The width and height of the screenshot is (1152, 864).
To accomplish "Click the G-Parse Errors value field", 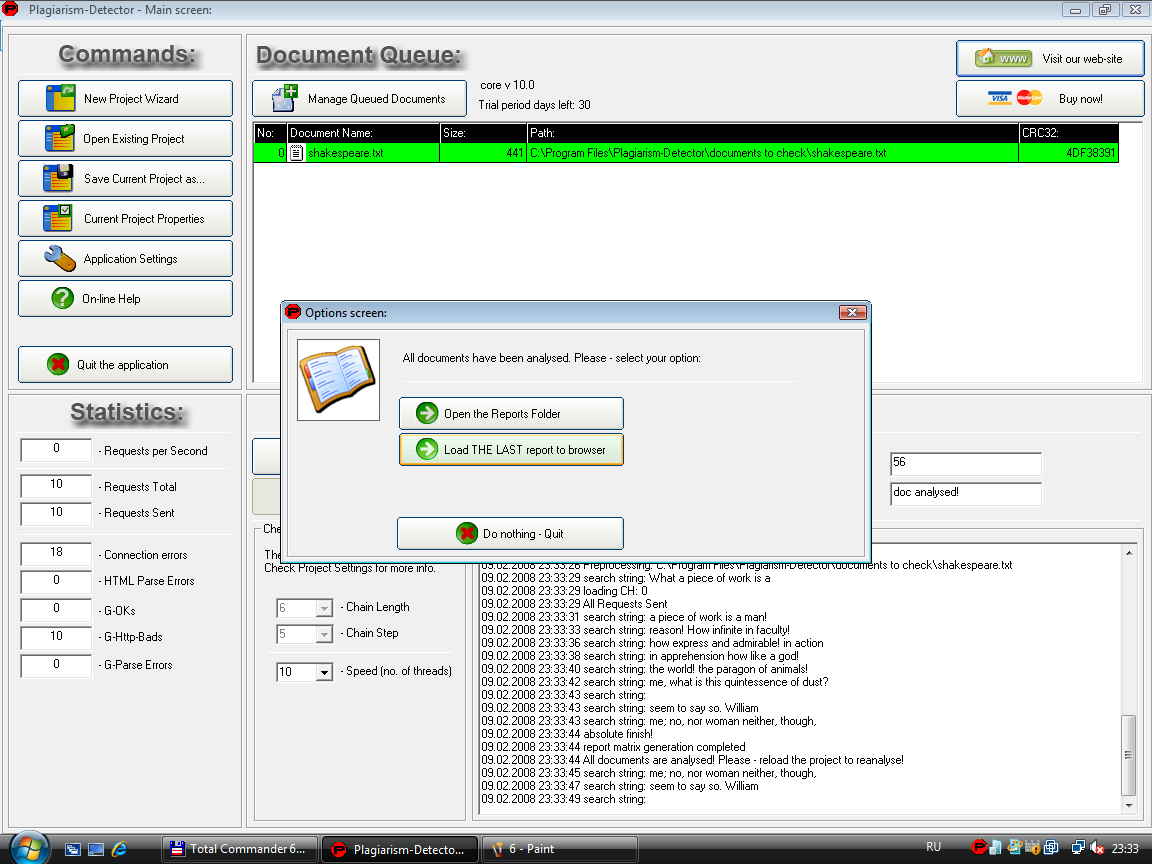I will click(57, 666).
